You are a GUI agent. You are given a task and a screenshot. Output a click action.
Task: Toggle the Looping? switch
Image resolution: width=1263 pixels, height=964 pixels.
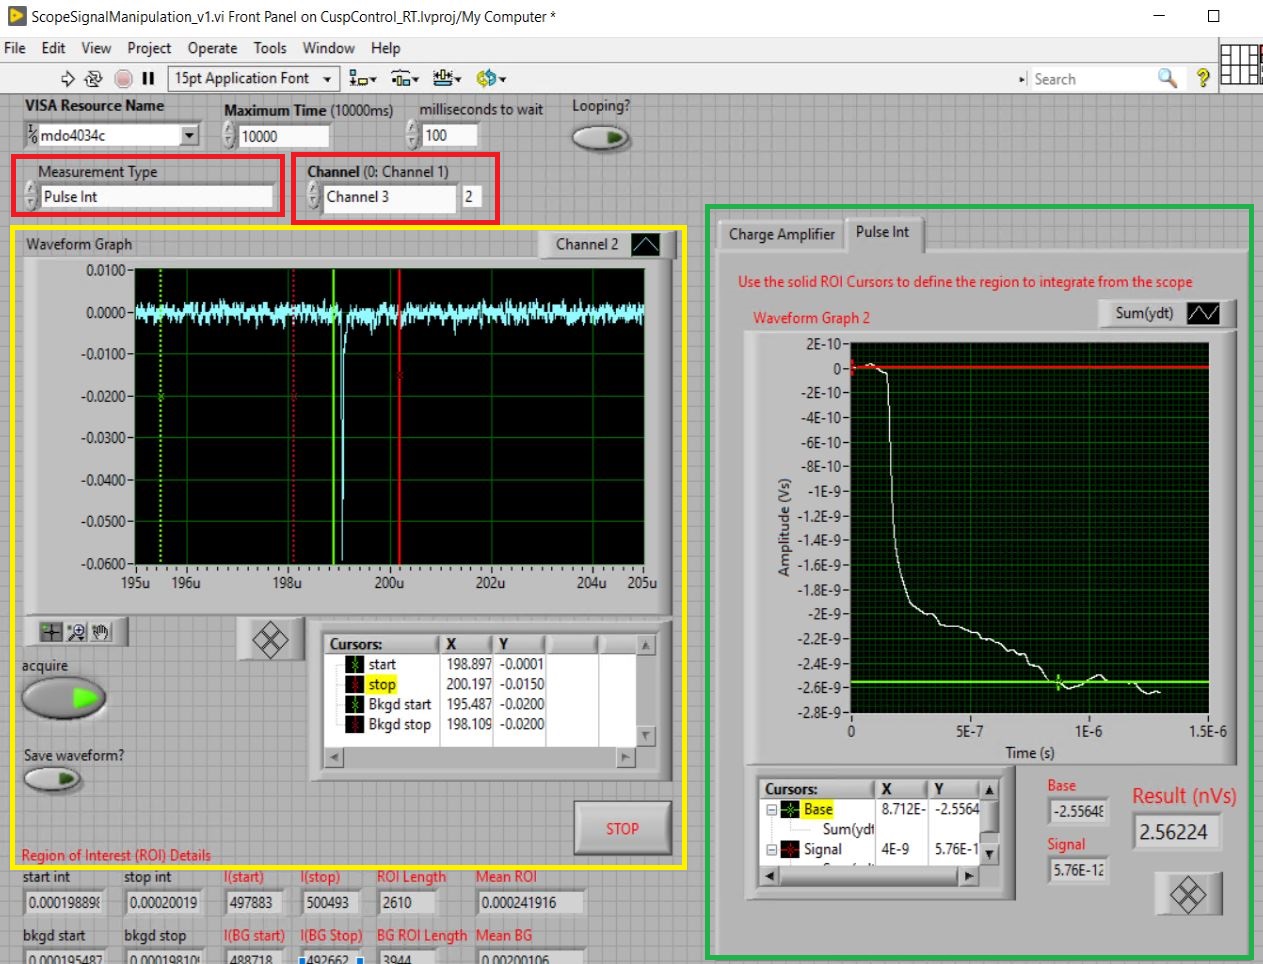click(x=601, y=137)
